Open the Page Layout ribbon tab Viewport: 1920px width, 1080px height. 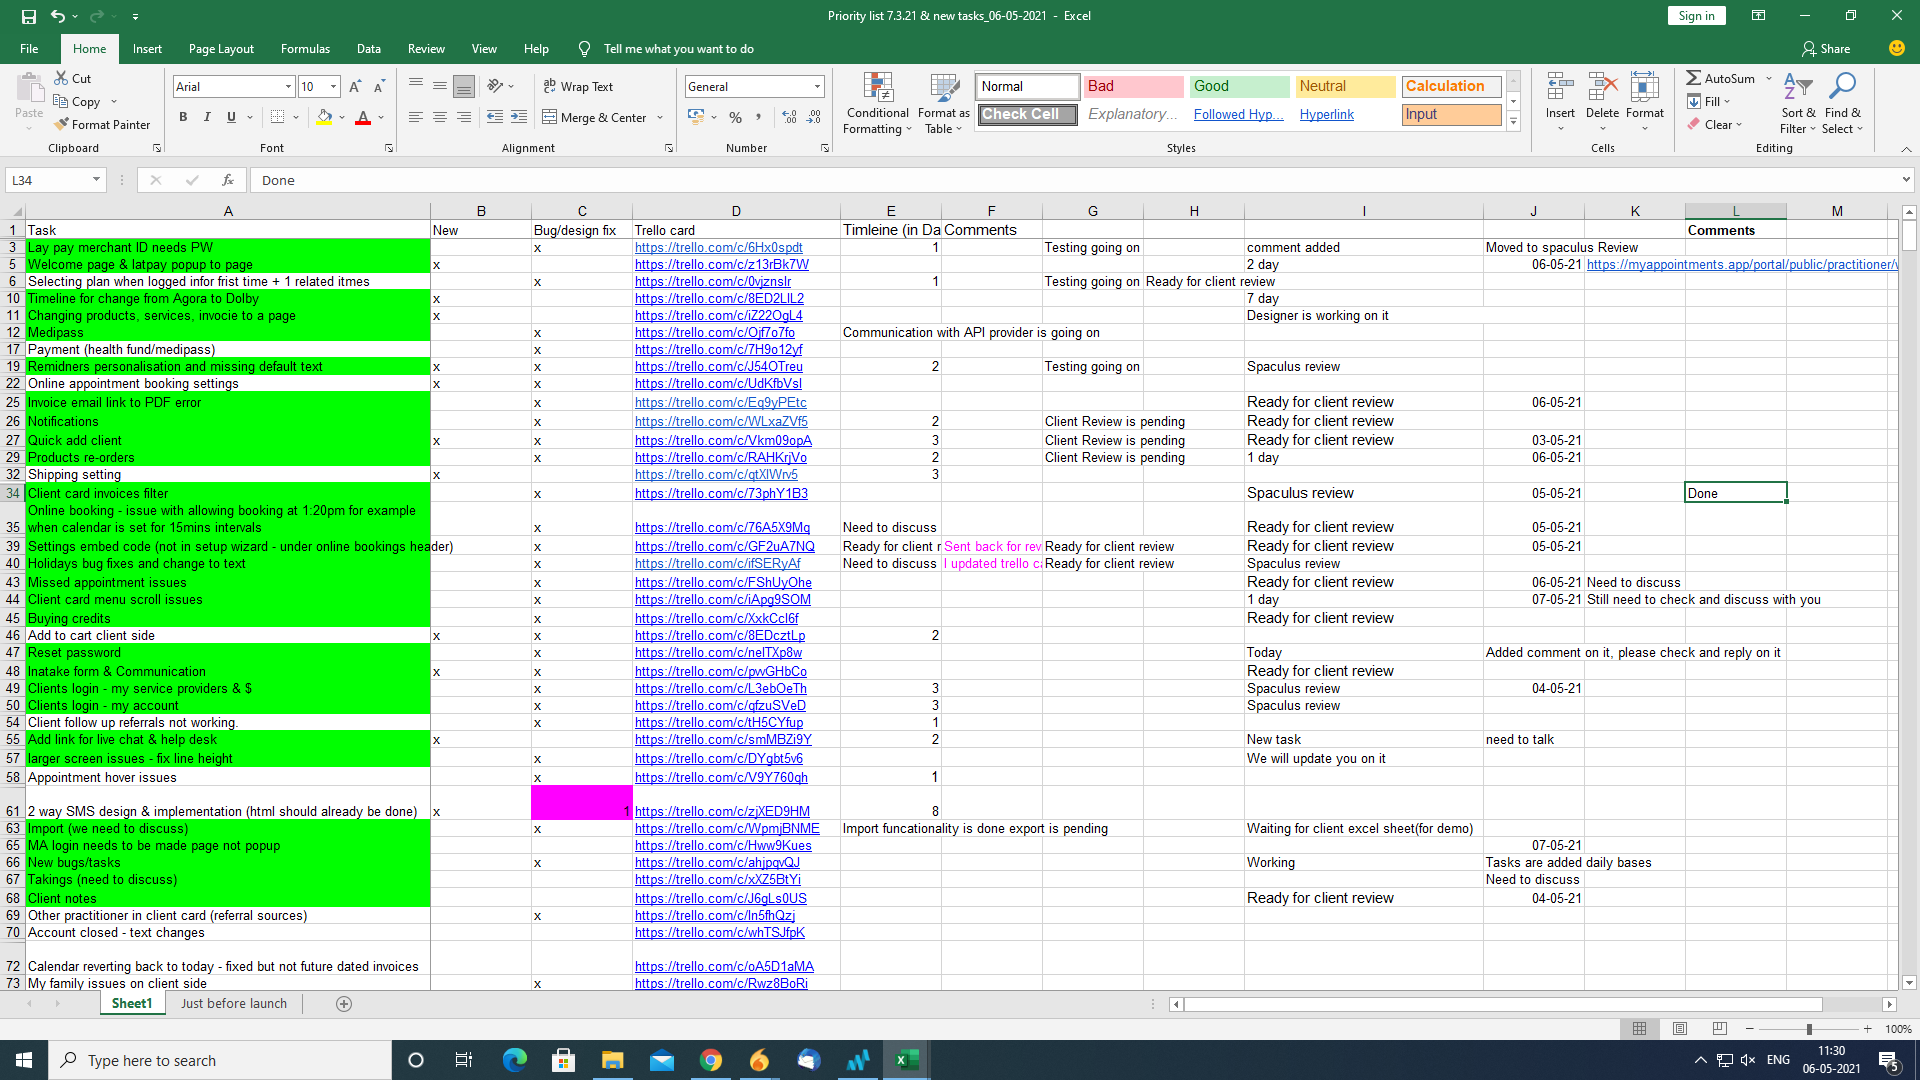tap(221, 48)
